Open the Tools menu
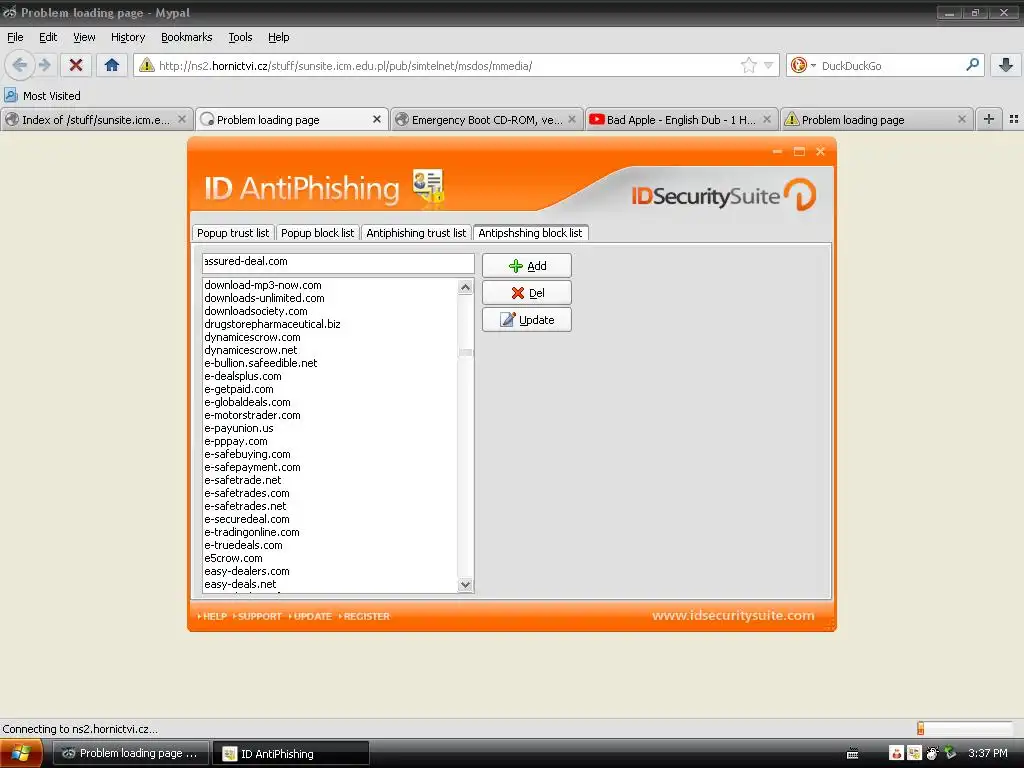The image size is (1024, 768). tap(240, 37)
